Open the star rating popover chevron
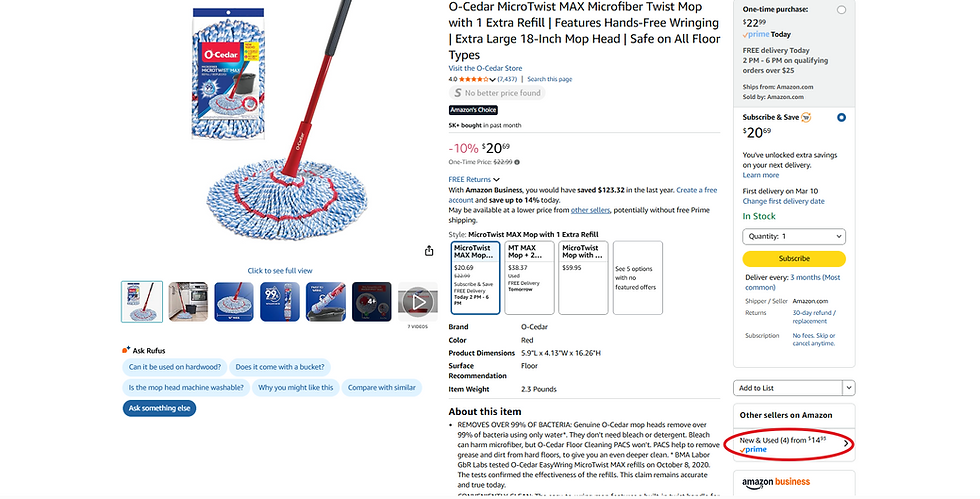This screenshot has width=980, height=499. tap(492, 79)
